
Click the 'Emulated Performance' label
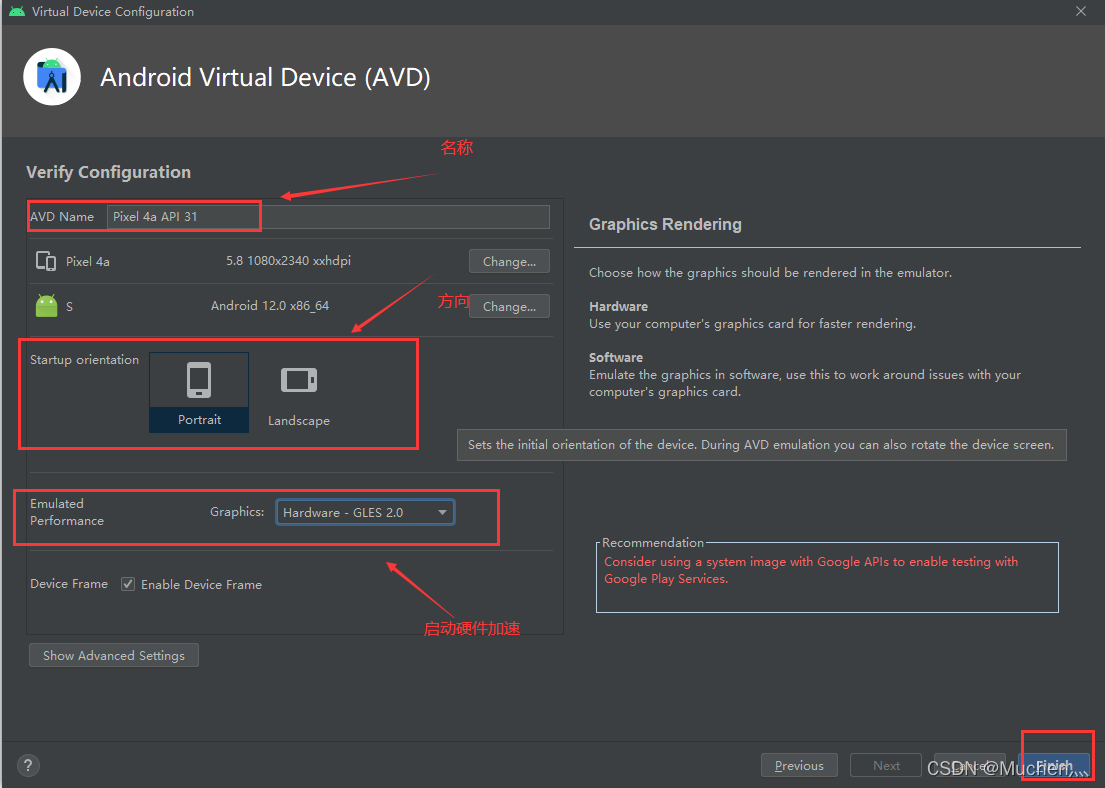(67, 512)
